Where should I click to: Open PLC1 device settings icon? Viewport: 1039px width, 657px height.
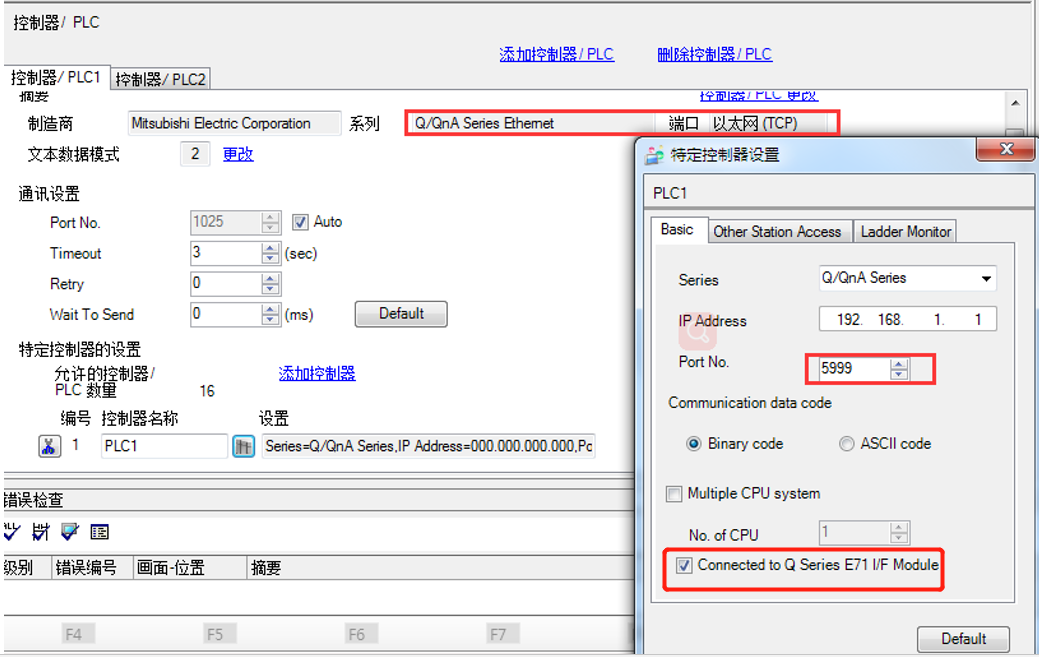[x=243, y=446]
